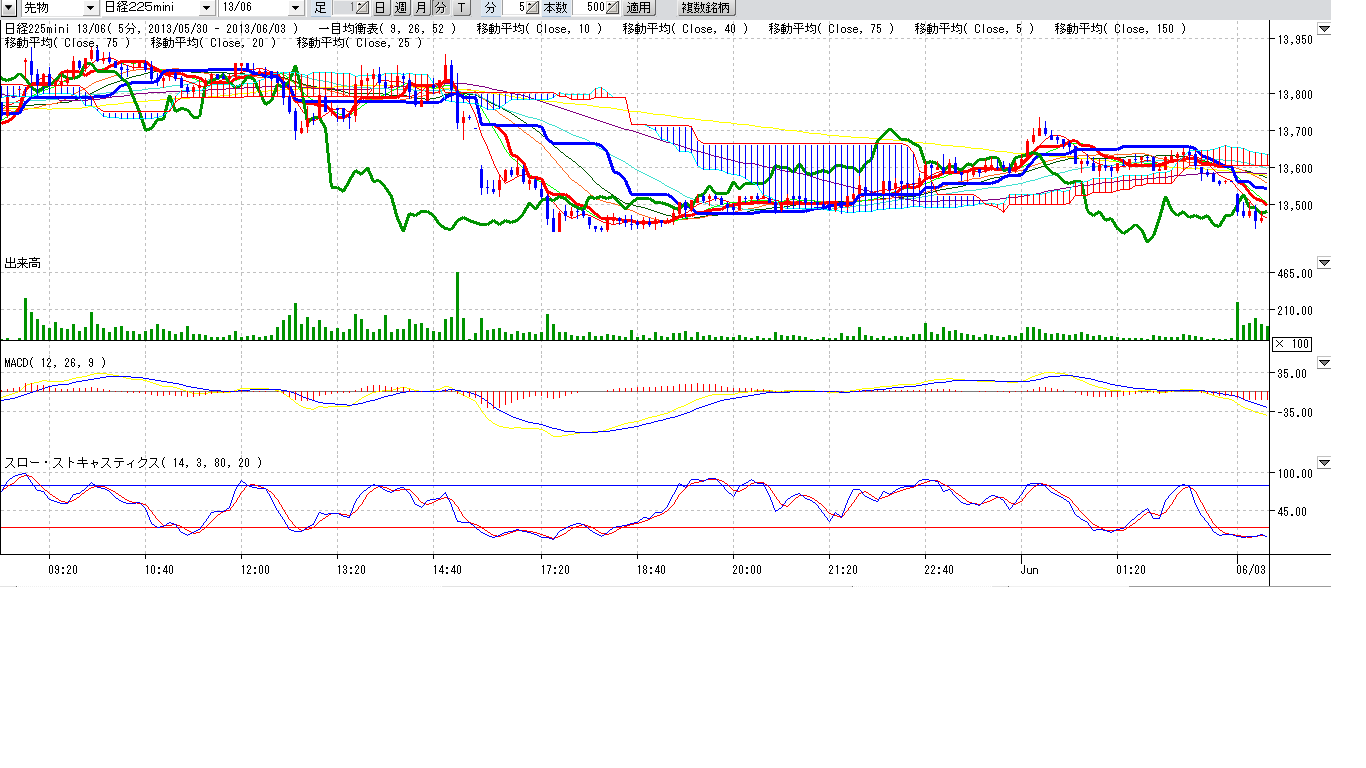Click the bar count stepper next to 500

click(614, 7)
